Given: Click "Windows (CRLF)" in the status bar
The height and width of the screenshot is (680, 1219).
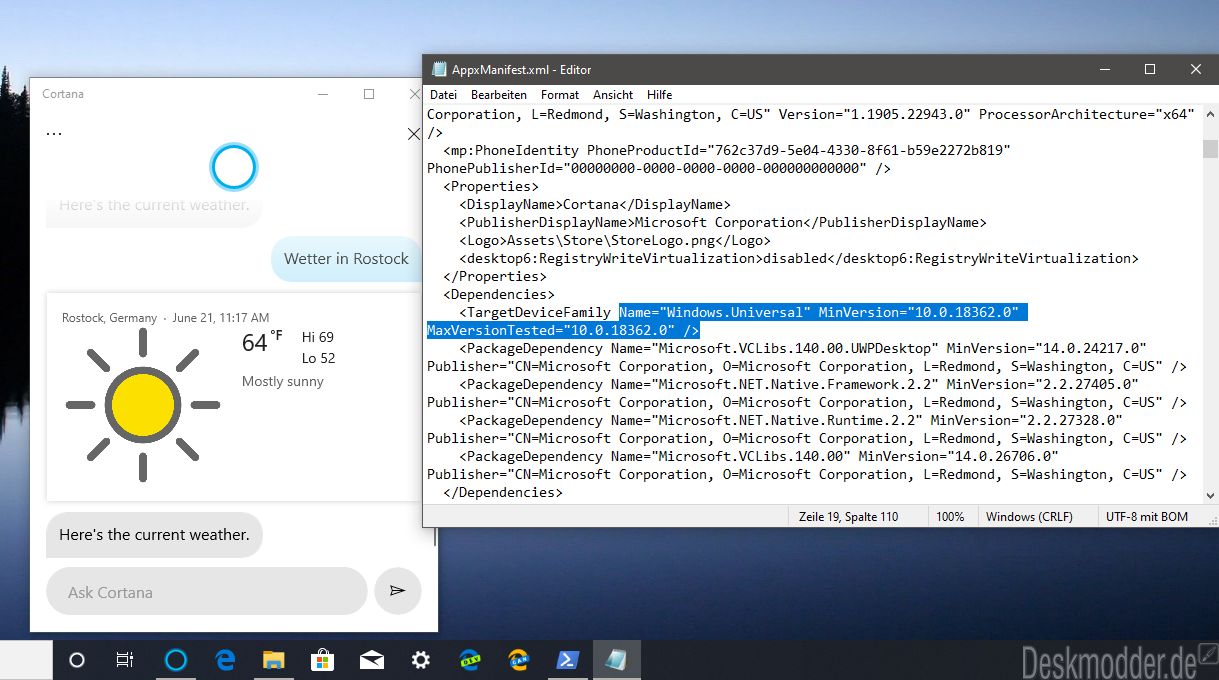Looking at the screenshot, I should click(x=1029, y=517).
